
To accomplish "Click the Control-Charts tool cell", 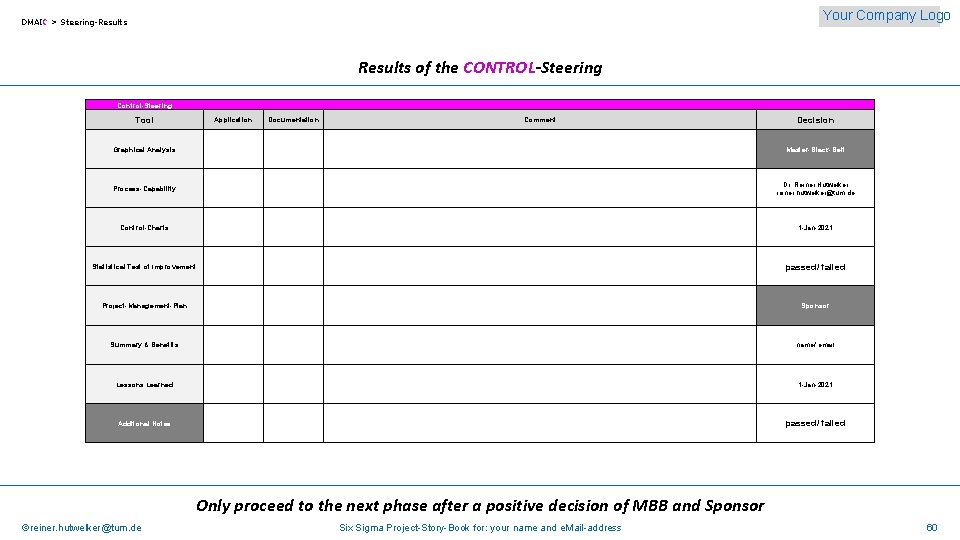I will pyautogui.click(x=144, y=228).
